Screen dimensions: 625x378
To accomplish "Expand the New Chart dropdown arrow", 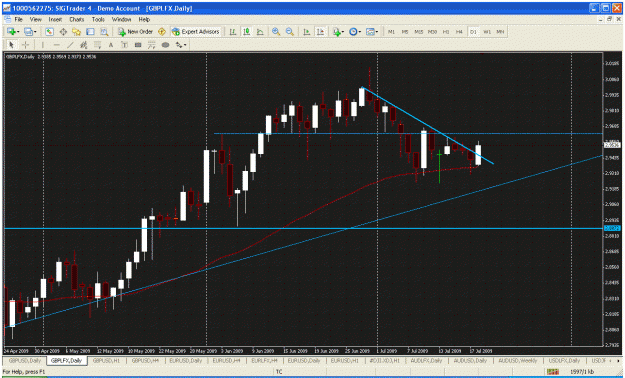I will [18, 32].
